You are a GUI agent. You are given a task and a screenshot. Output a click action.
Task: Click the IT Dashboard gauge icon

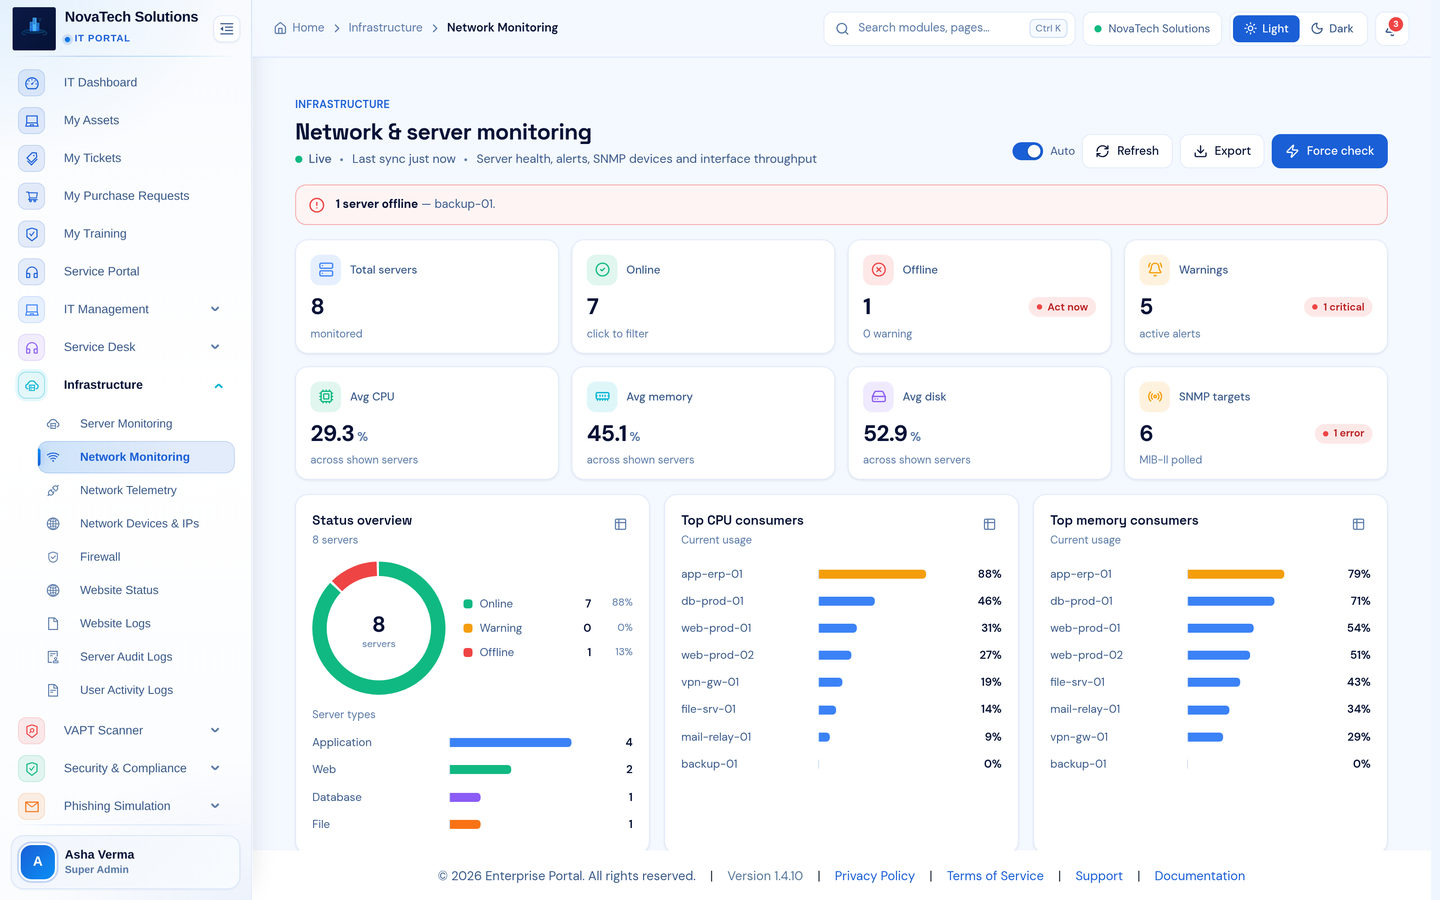coord(32,83)
